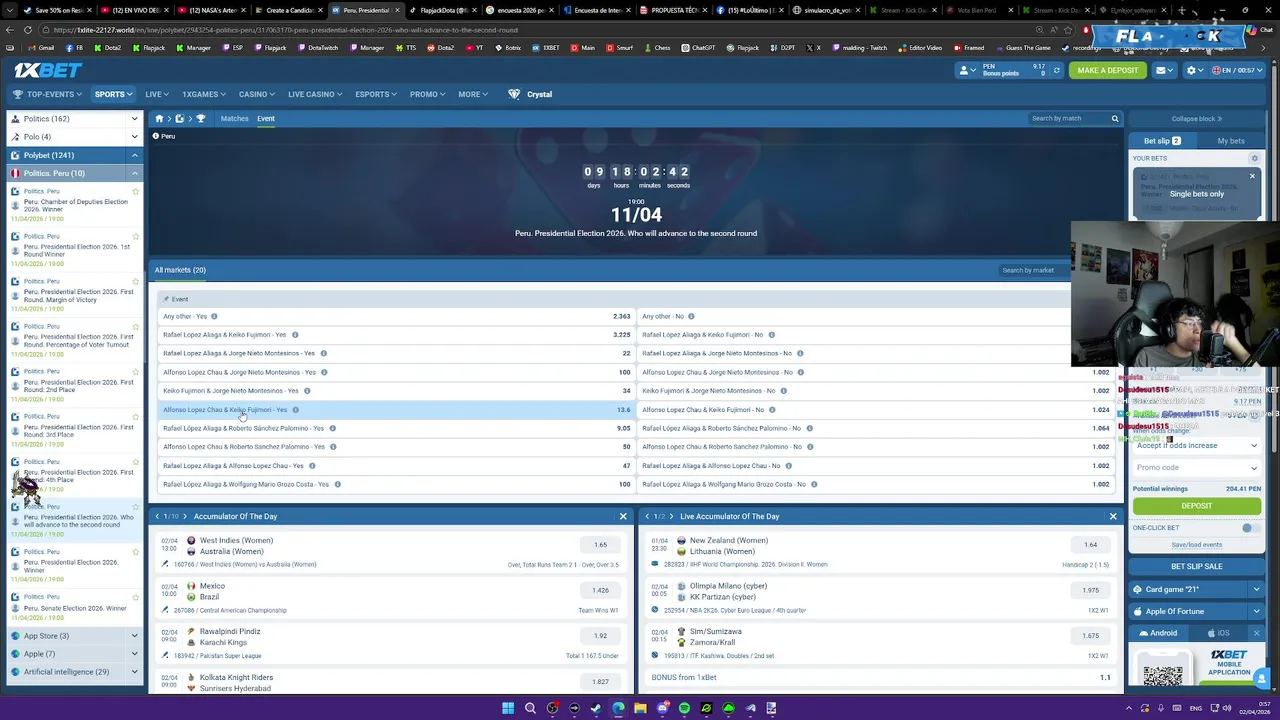The width and height of the screenshot is (1280, 720).
Task: Favorite Senate Election 2026 Winner event
Action: 136,597
